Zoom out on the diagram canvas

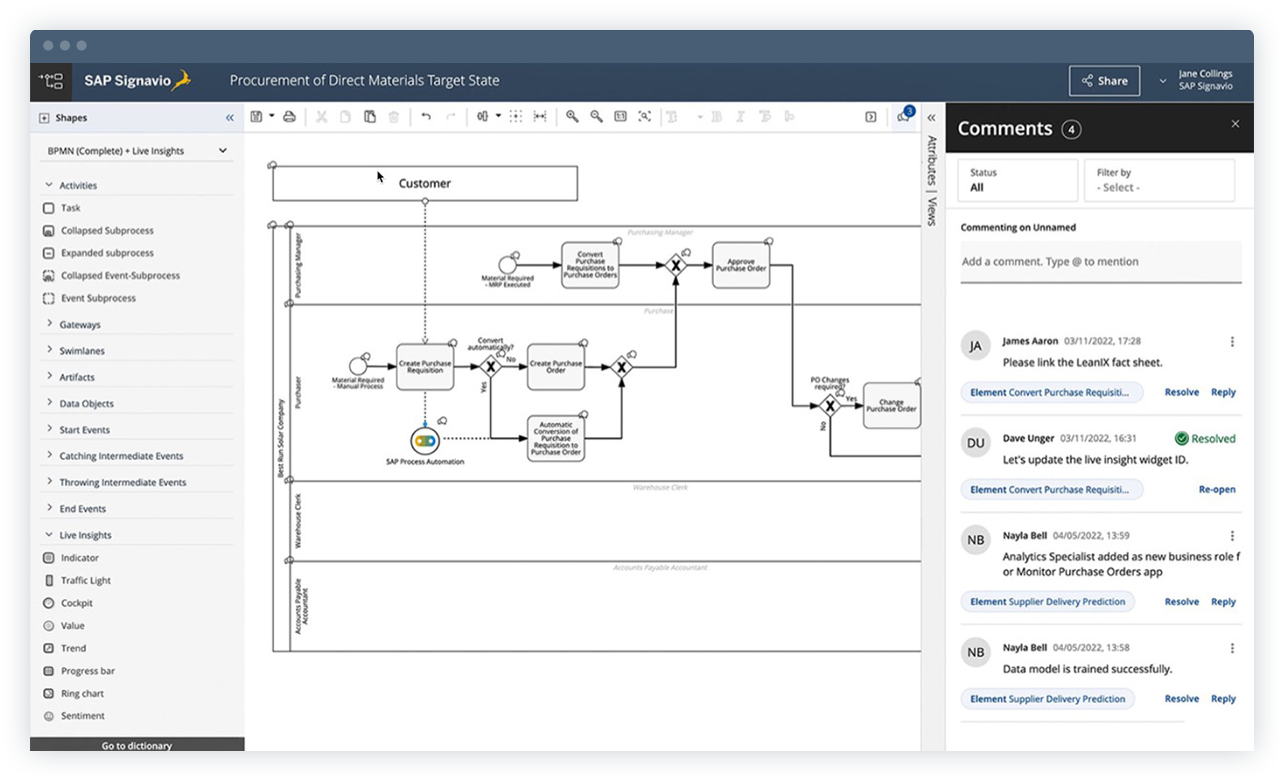coord(597,117)
